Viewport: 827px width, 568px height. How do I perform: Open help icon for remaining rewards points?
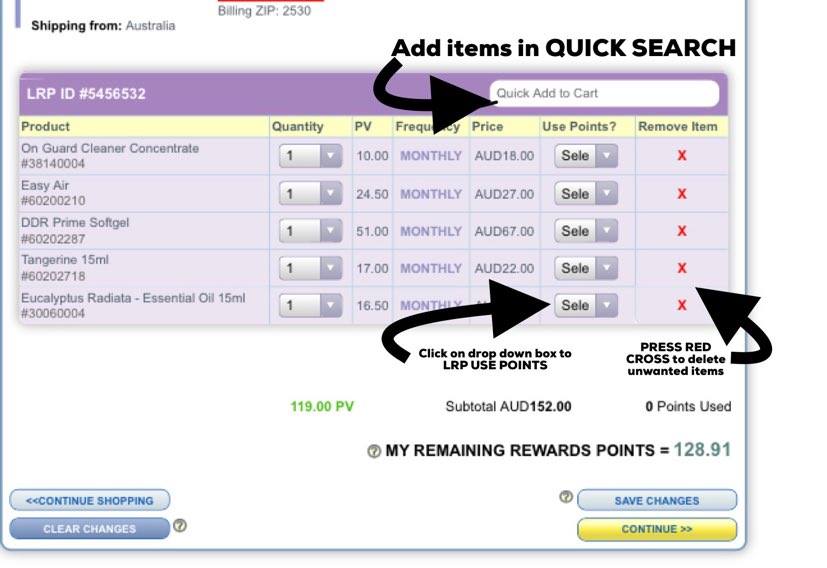(374, 452)
